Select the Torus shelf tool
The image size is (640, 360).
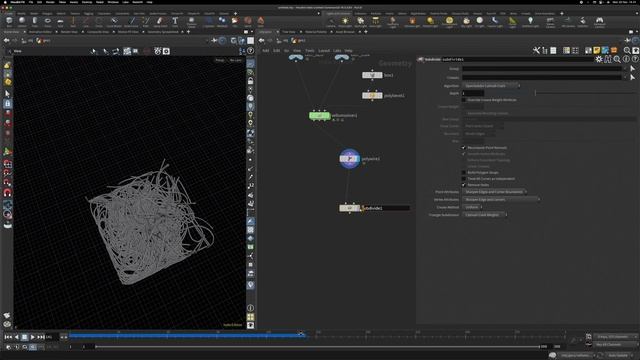click(x=47, y=22)
